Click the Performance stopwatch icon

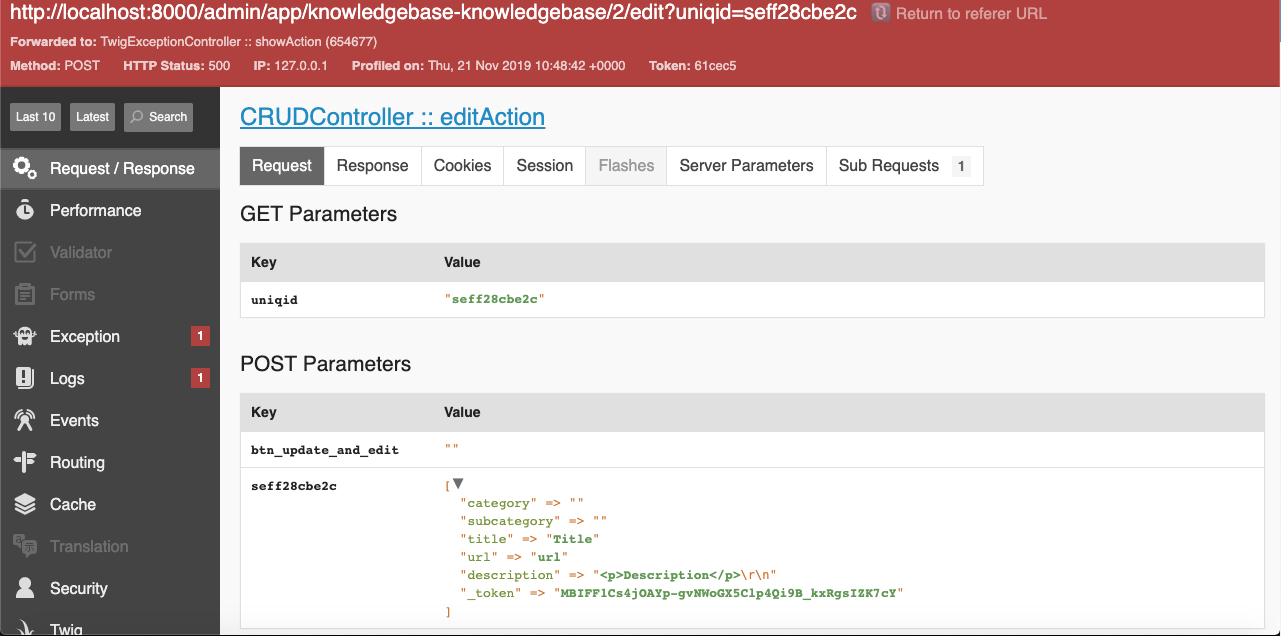pos(25,210)
